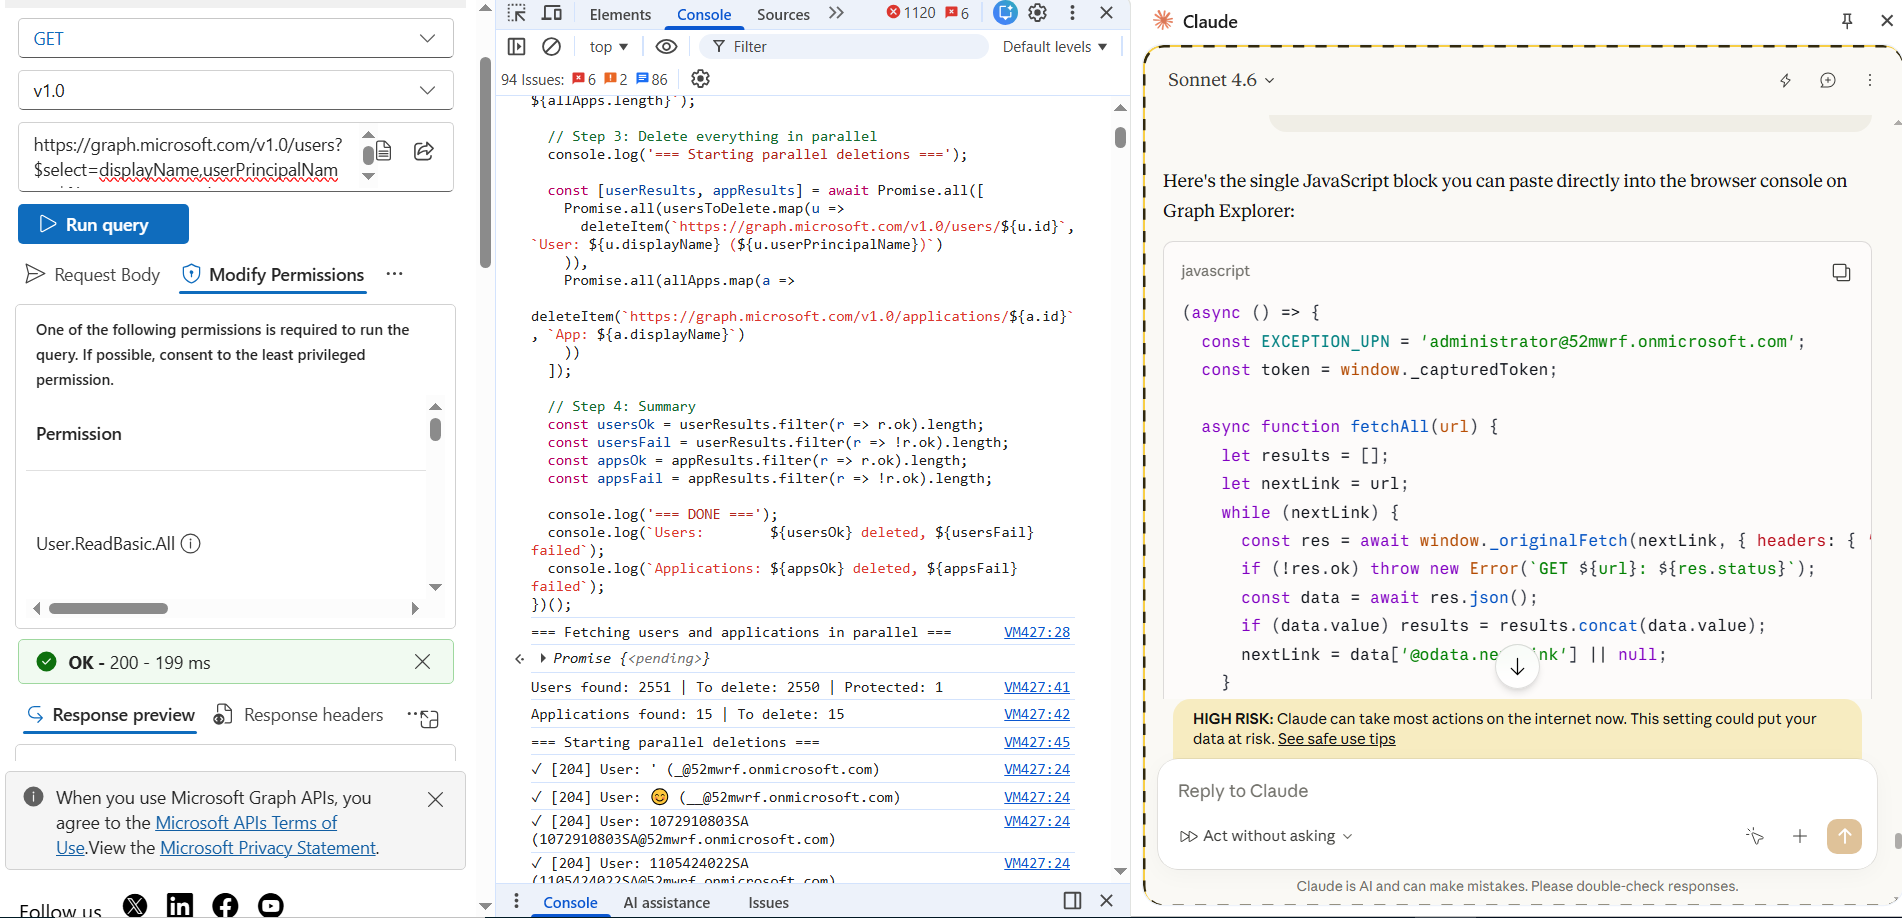Click the Run query button
1902x918 pixels.
[103, 224]
